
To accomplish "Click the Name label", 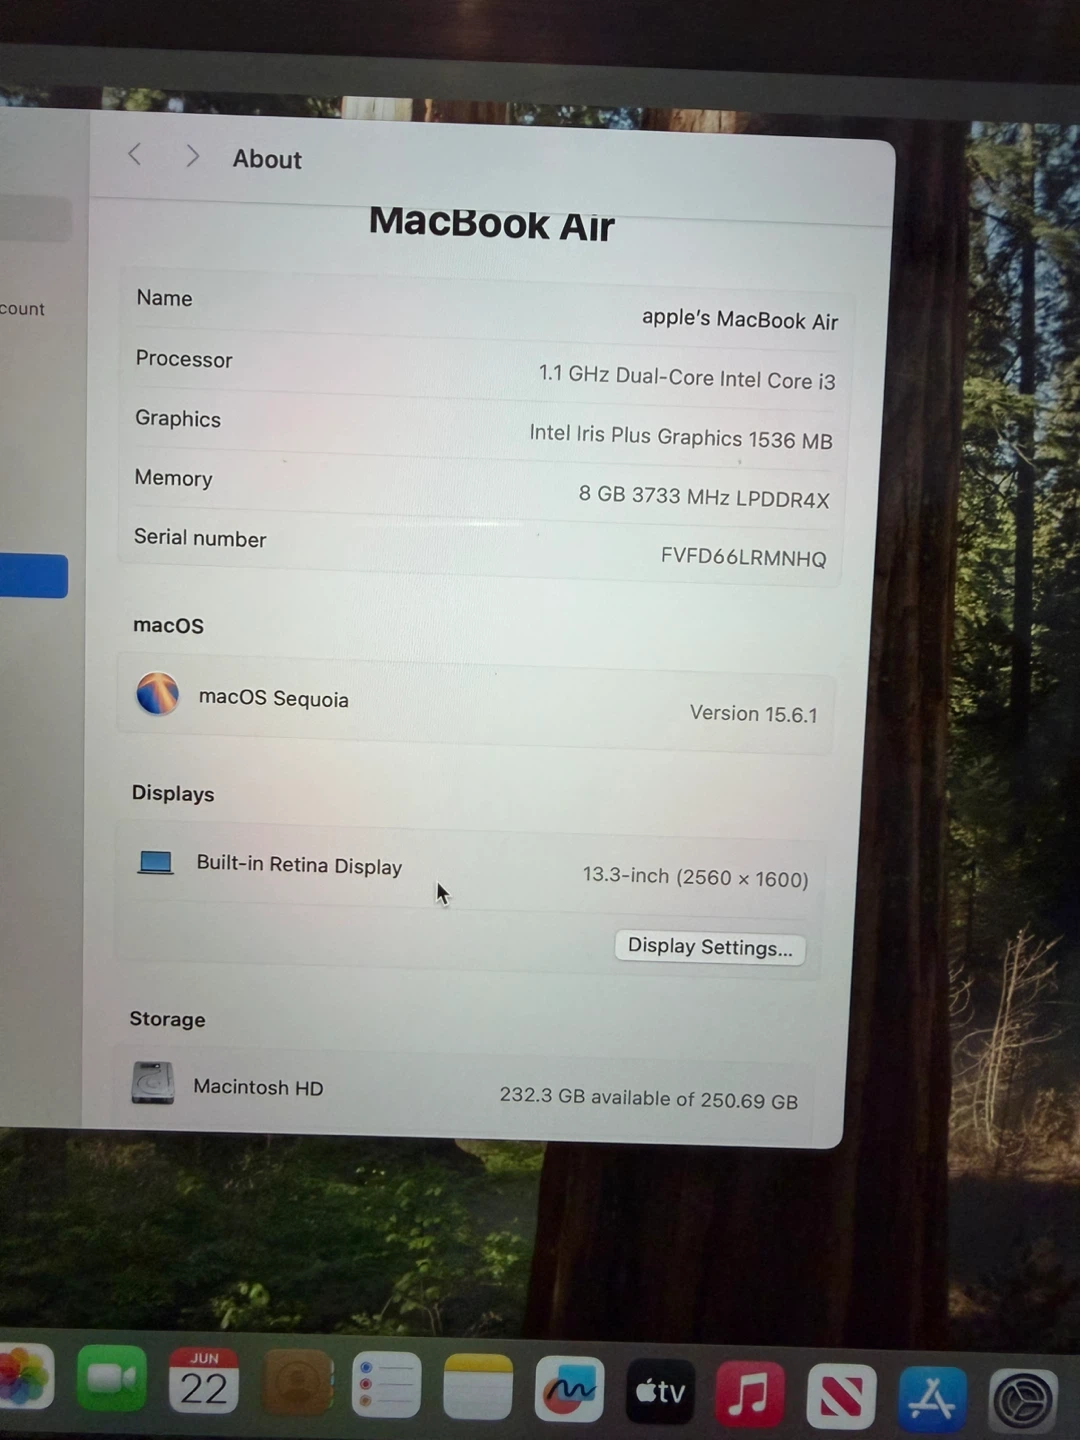I will tap(164, 298).
